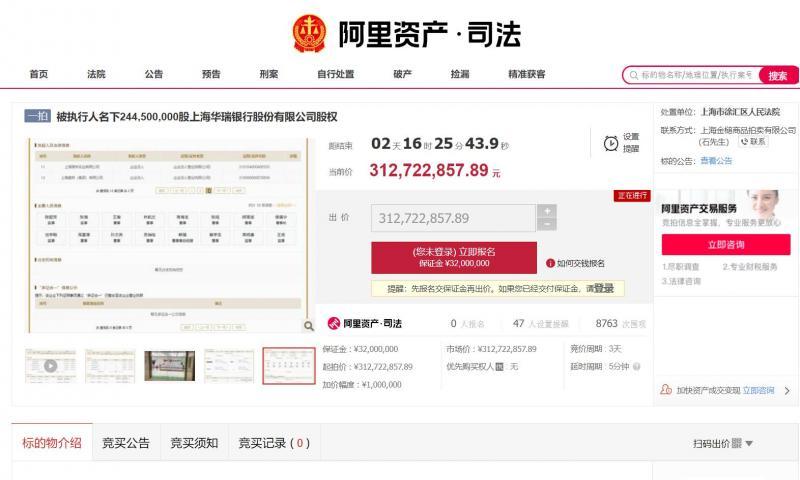The width and height of the screenshot is (800, 480).
Task: Click the 47 人设置提醒 count
Action: (540, 323)
